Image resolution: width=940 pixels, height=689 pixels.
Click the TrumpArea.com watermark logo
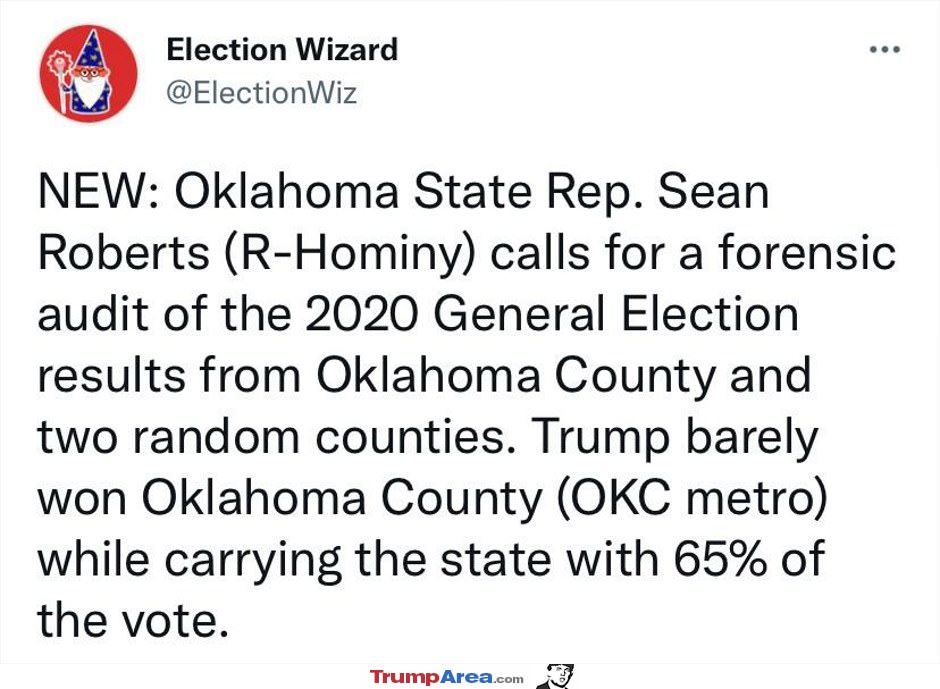(x=447, y=678)
